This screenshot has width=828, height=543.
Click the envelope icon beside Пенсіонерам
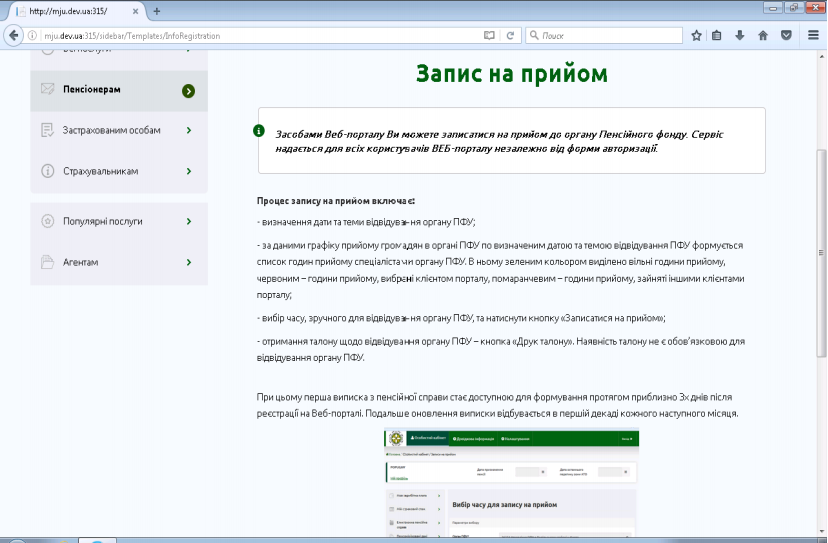(x=48, y=89)
